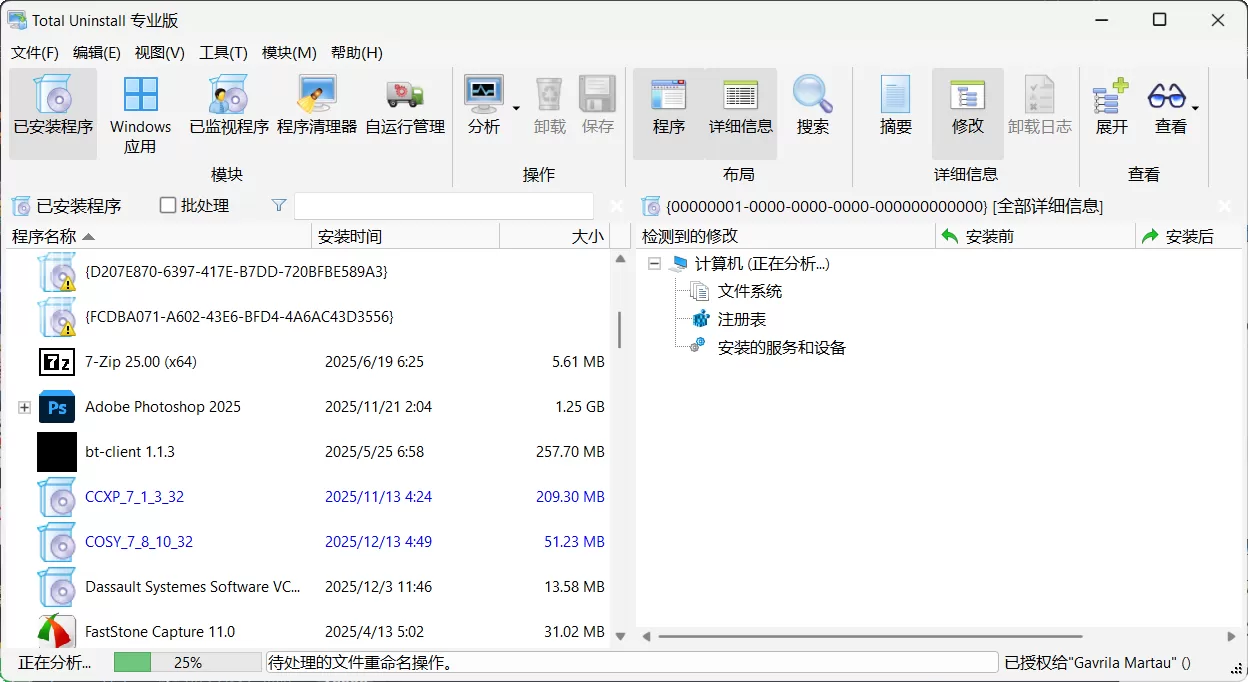Open the 工具 menu
1248x682 pixels.
222,52
